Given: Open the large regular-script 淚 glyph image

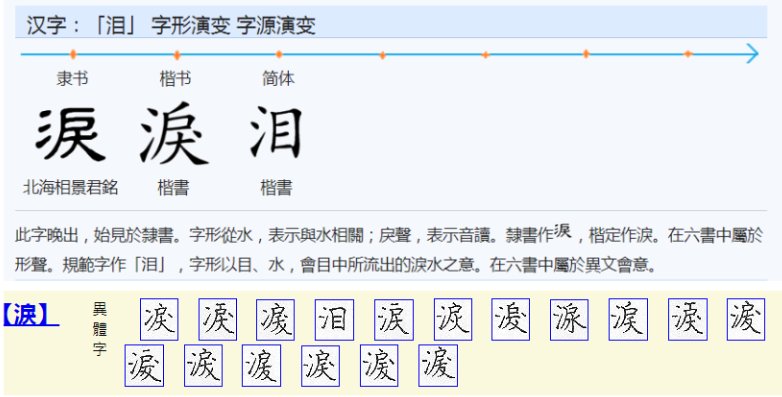Looking at the screenshot, I should point(174,133).
